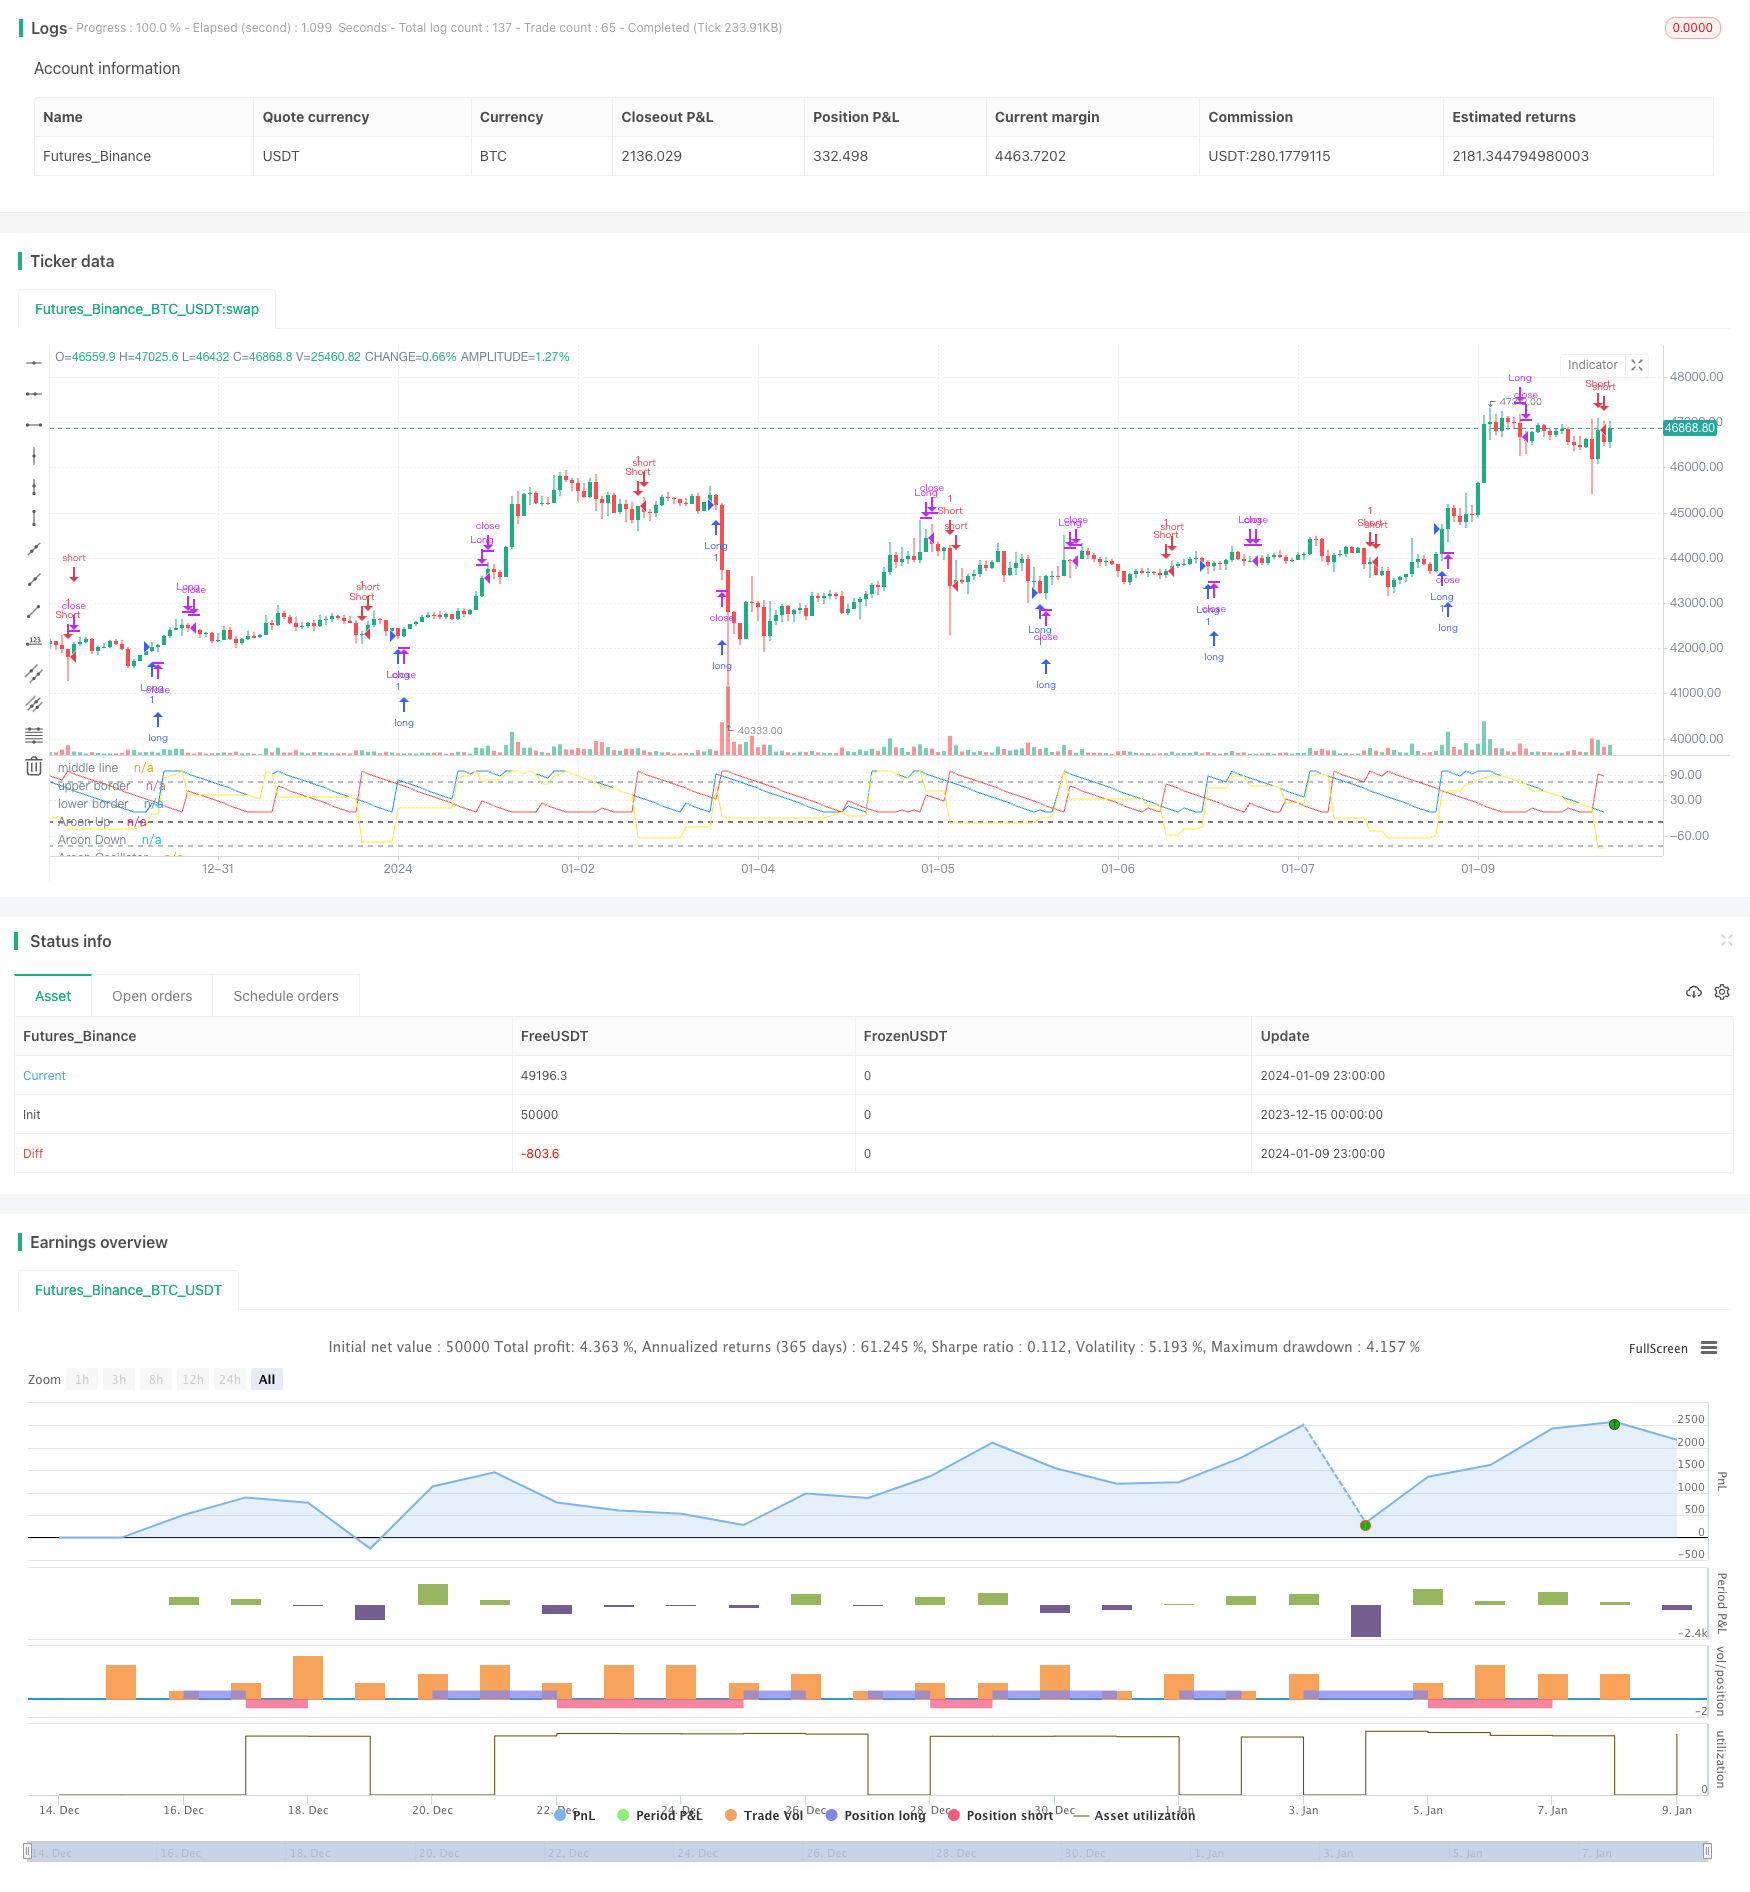Select the vertical ray line drawing tool

[x=34, y=487]
